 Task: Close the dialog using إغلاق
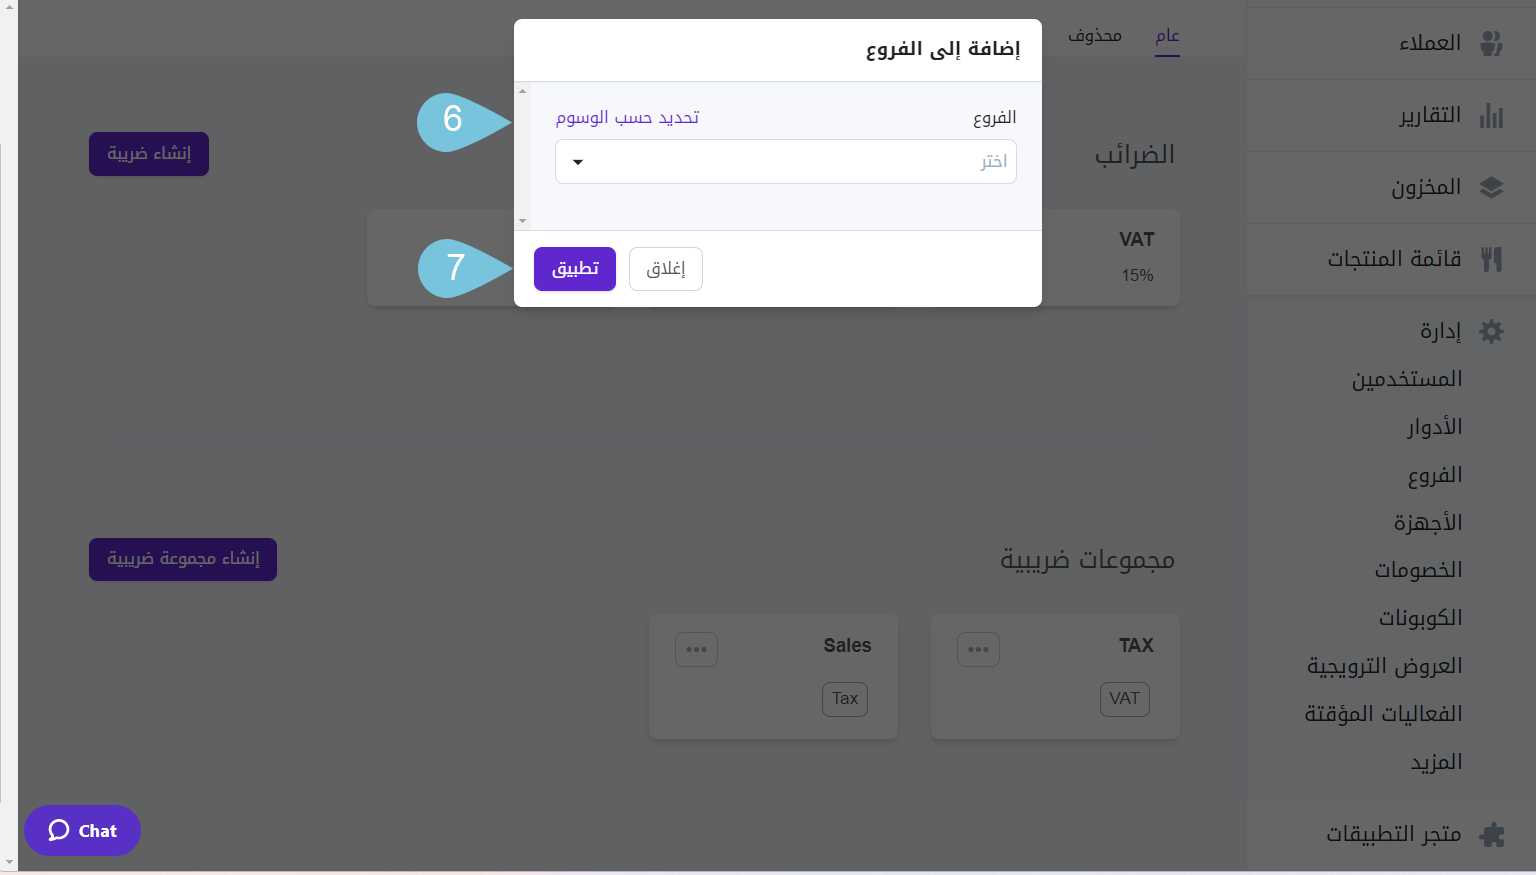pyautogui.click(x=665, y=268)
